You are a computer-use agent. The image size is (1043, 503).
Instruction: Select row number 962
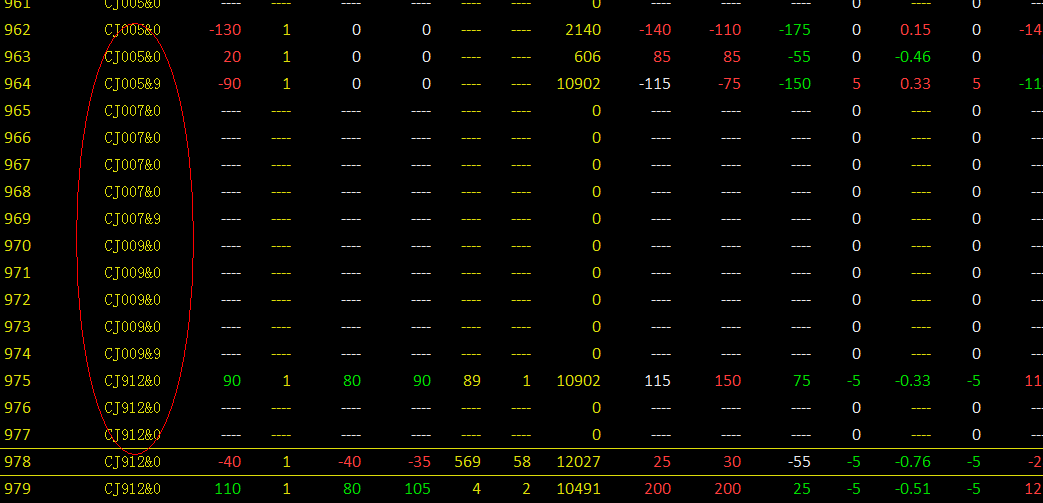tap(18, 30)
